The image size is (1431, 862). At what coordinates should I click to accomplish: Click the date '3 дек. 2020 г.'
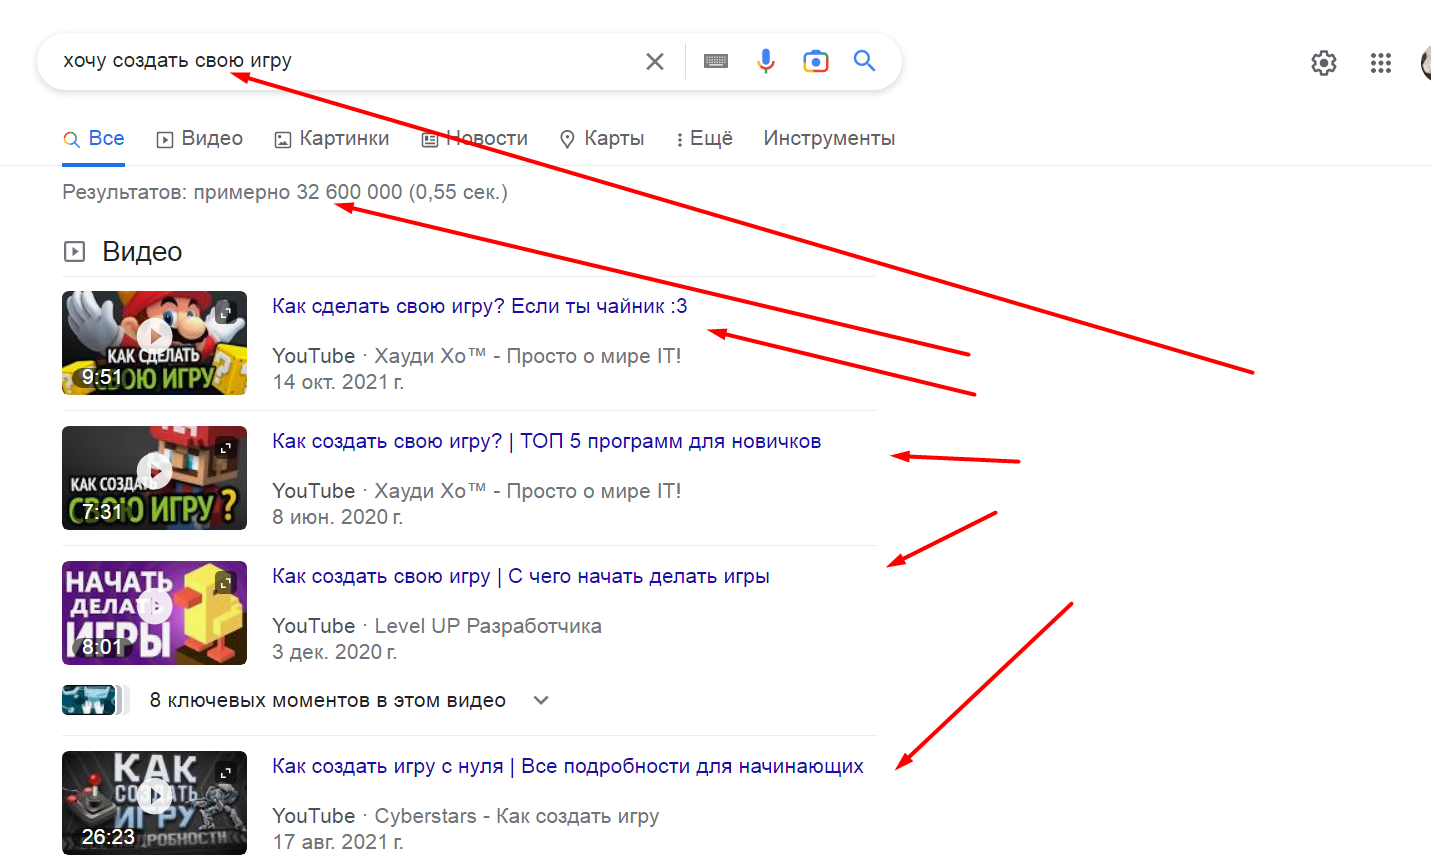point(335,652)
